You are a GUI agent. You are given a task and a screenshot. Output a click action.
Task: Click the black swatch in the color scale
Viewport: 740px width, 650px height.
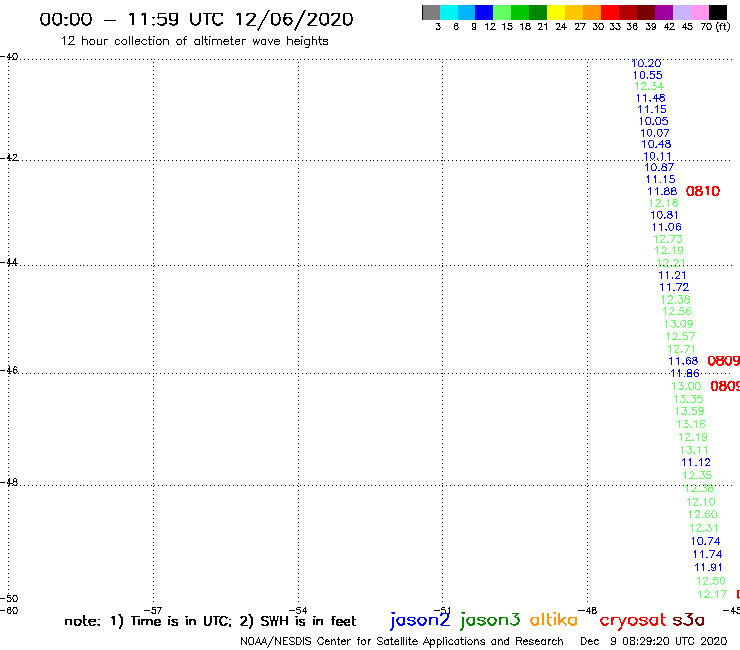click(718, 12)
